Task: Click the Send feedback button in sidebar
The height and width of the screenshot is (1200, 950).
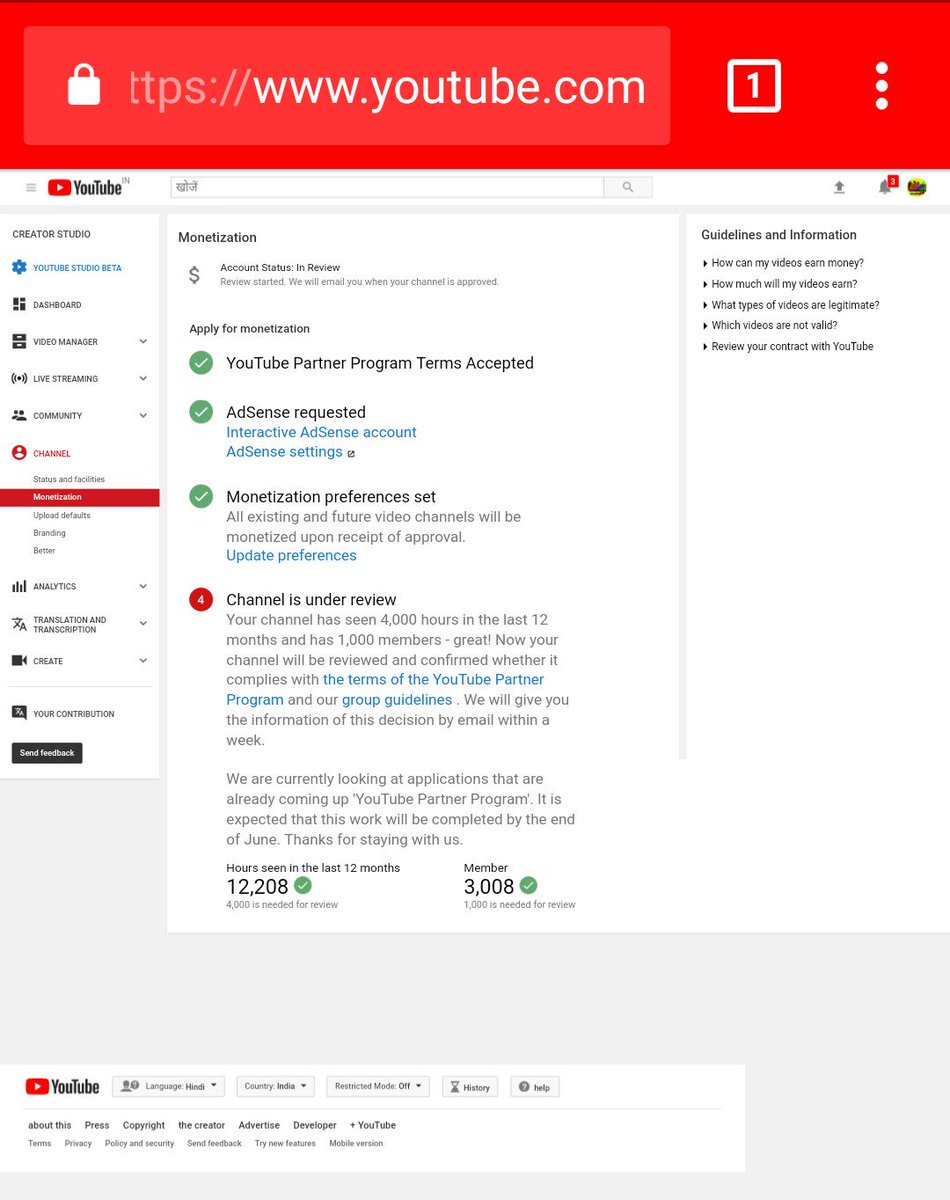Action: point(47,753)
